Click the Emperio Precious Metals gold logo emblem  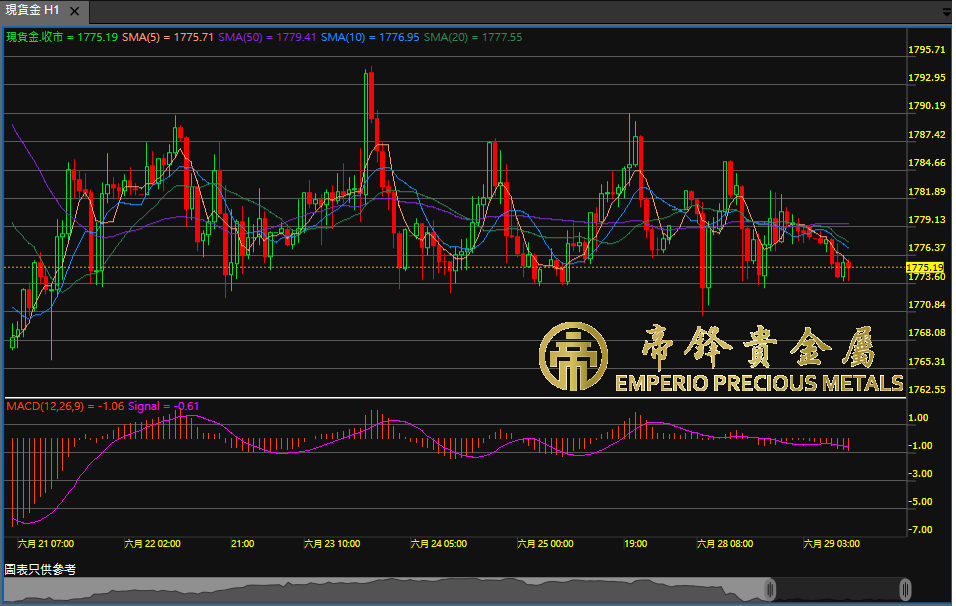(572, 357)
